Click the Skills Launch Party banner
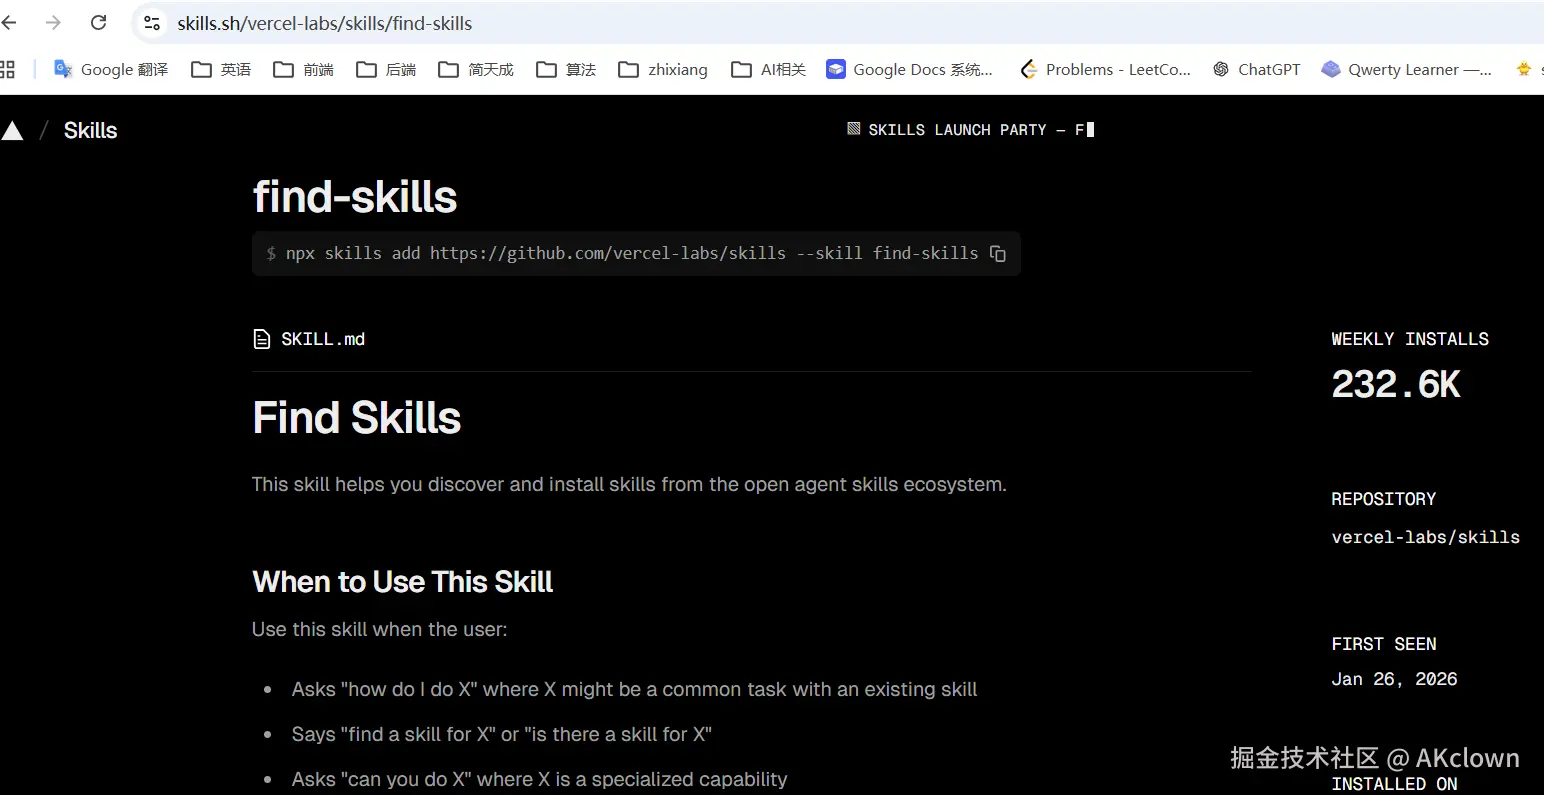Screen dimensions: 1544x795 point(971,130)
